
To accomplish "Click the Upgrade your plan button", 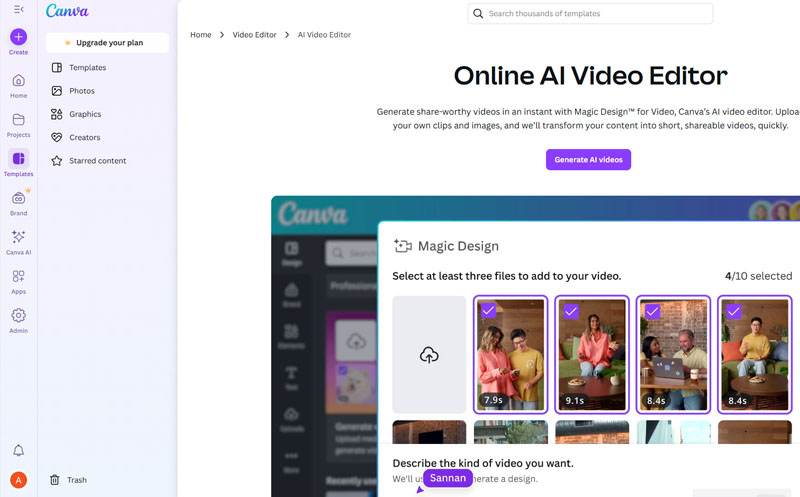I will coord(107,43).
